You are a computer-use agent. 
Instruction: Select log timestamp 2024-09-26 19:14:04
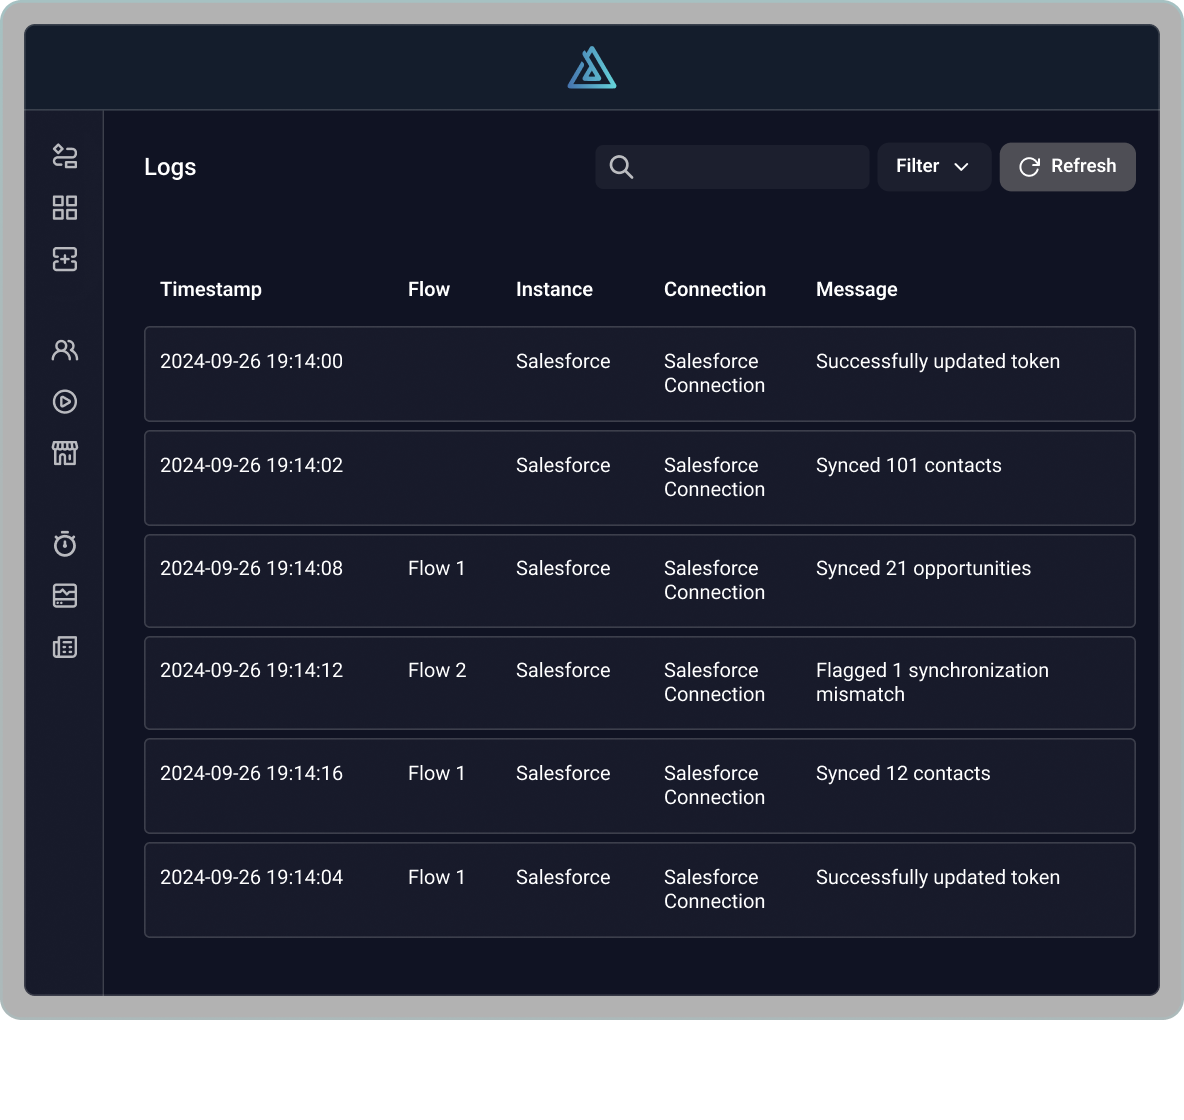251,877
